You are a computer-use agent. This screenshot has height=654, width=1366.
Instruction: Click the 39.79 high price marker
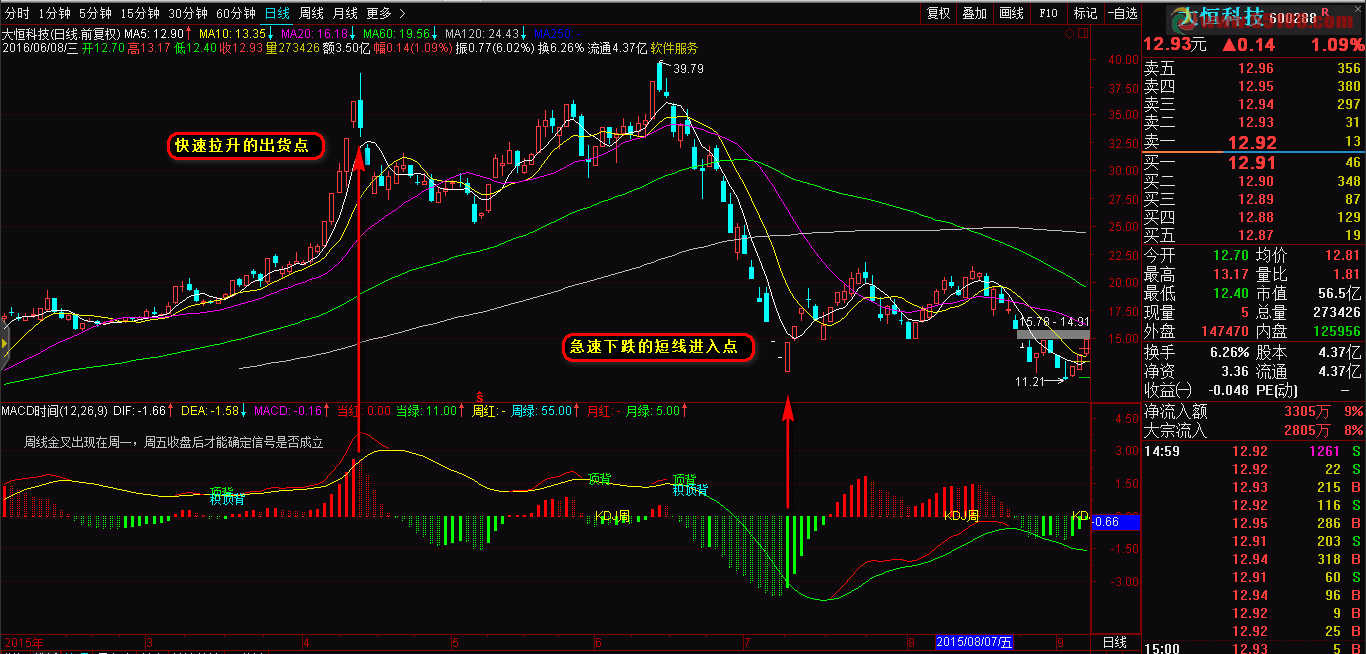[x=688, y=69]
